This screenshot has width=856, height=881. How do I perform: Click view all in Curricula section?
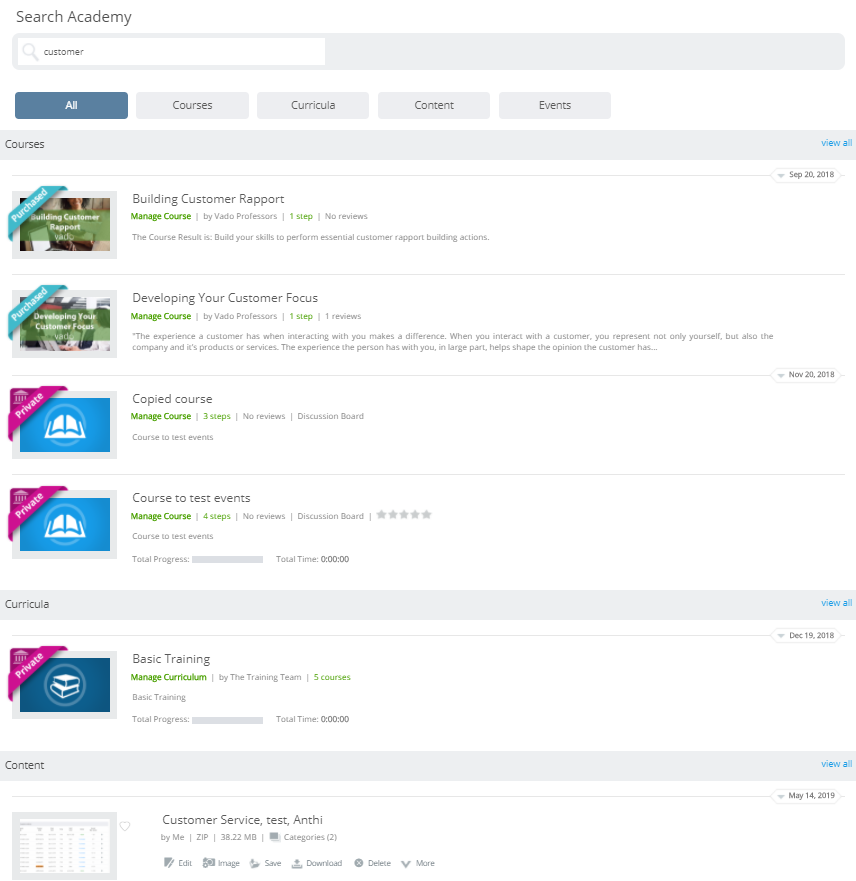(x=836, y=603)
